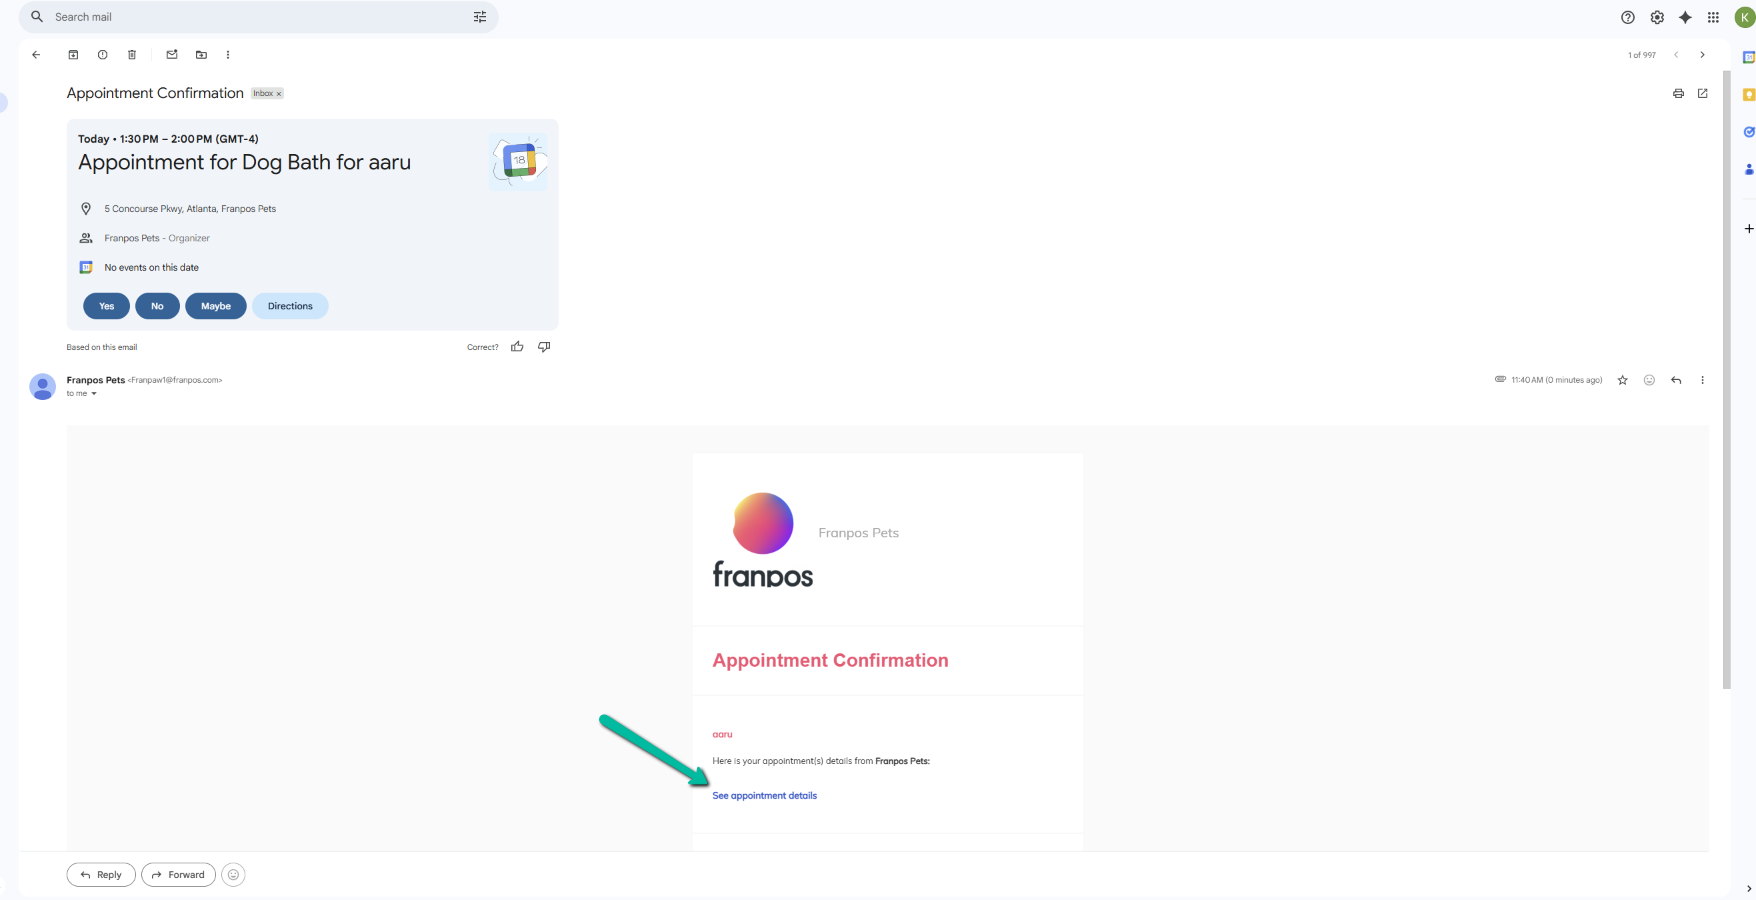The width and height of the screenshot is (1756, 900).
Task: Star the Franpos Pets message
Action: click(1622, 380)
